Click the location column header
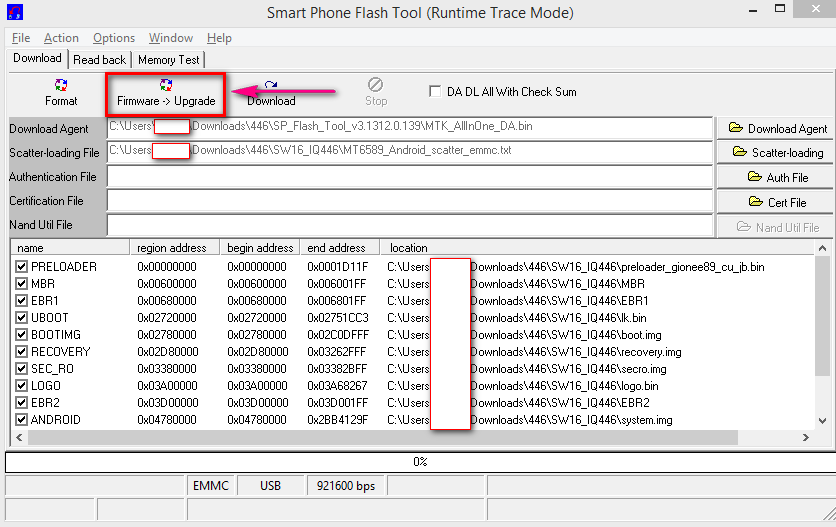 pos(409,248)
